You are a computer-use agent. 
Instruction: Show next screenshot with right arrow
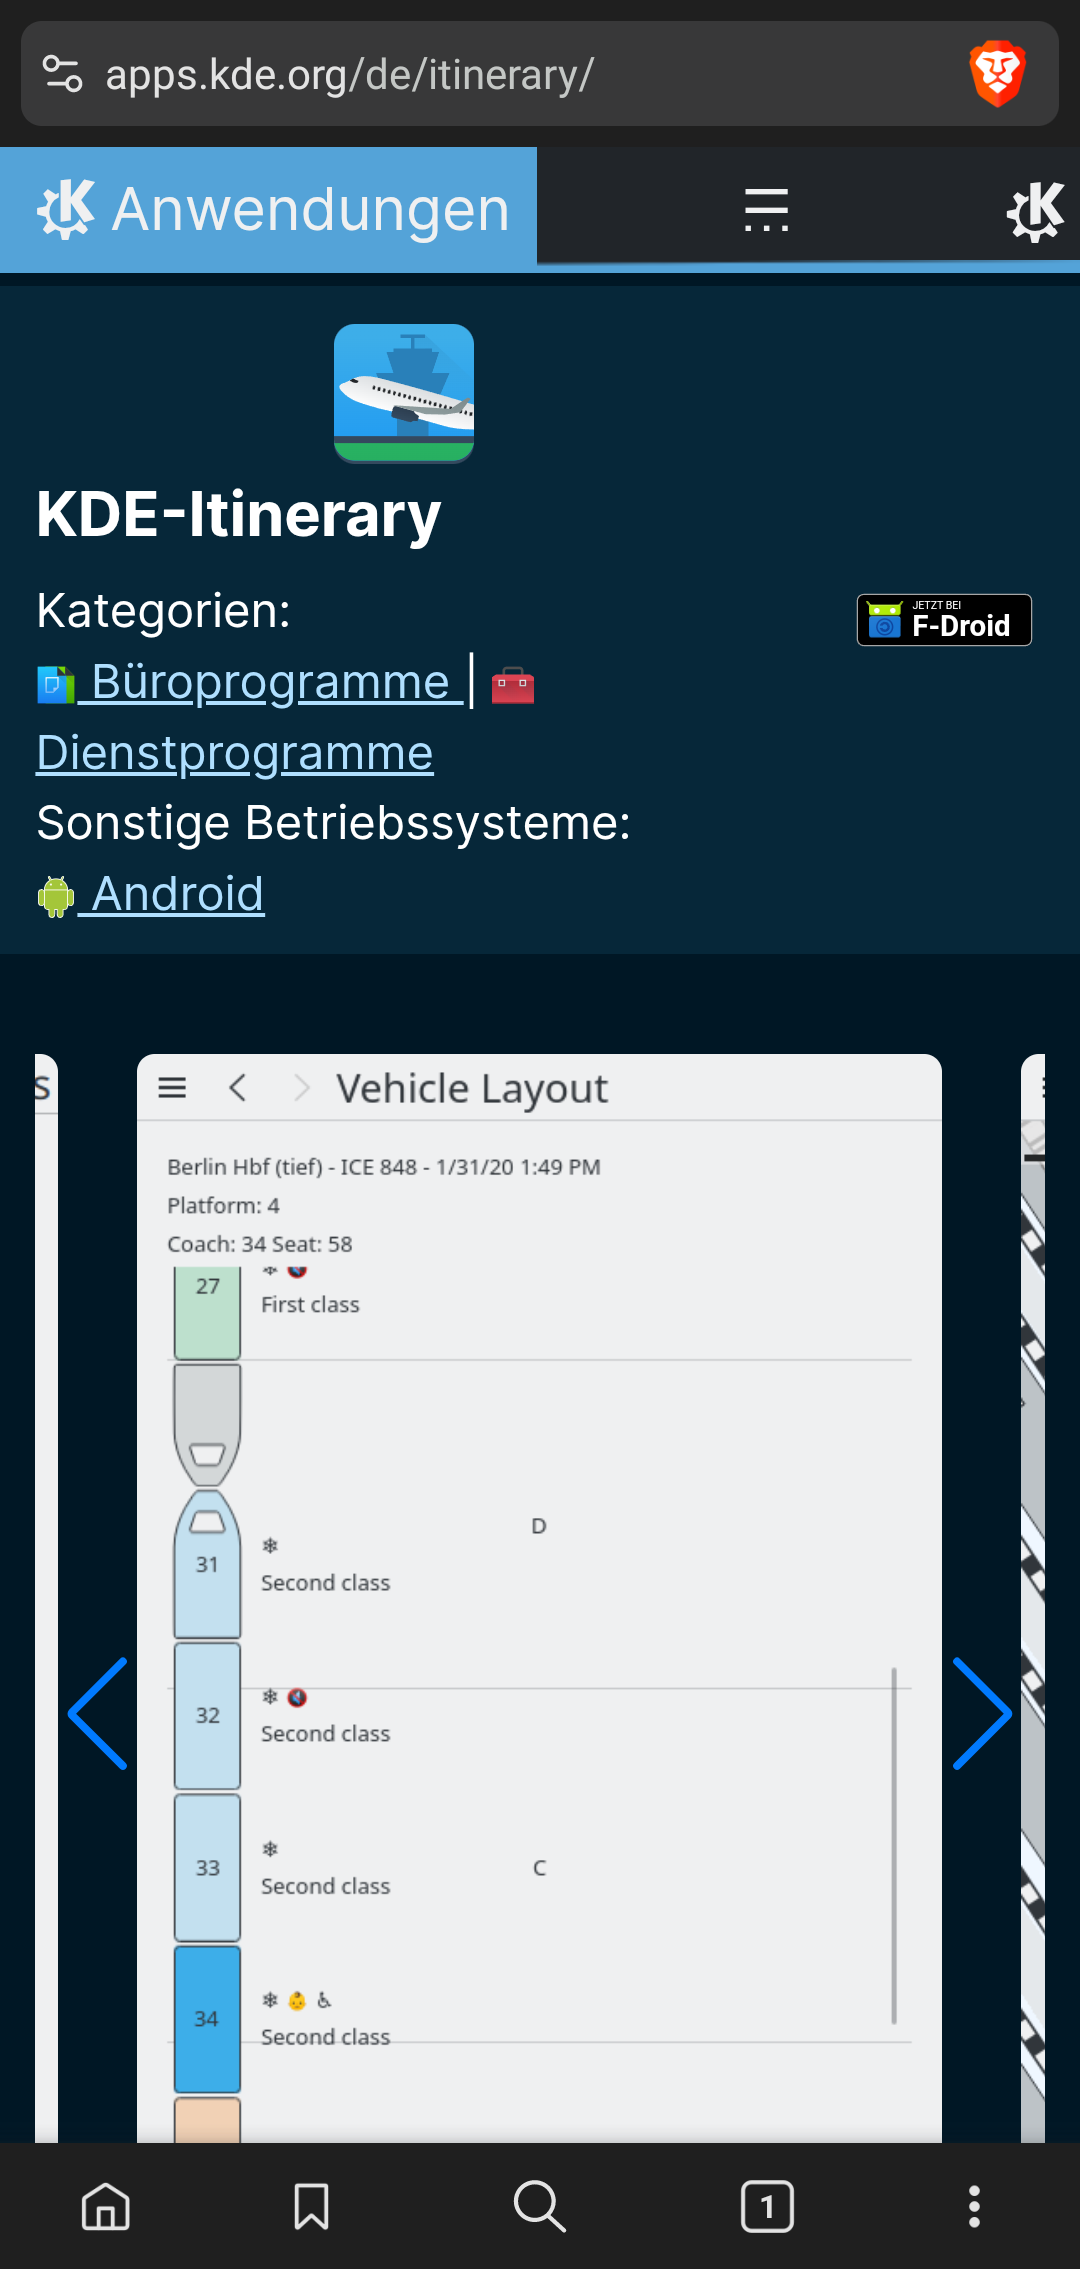(982, 1714)
